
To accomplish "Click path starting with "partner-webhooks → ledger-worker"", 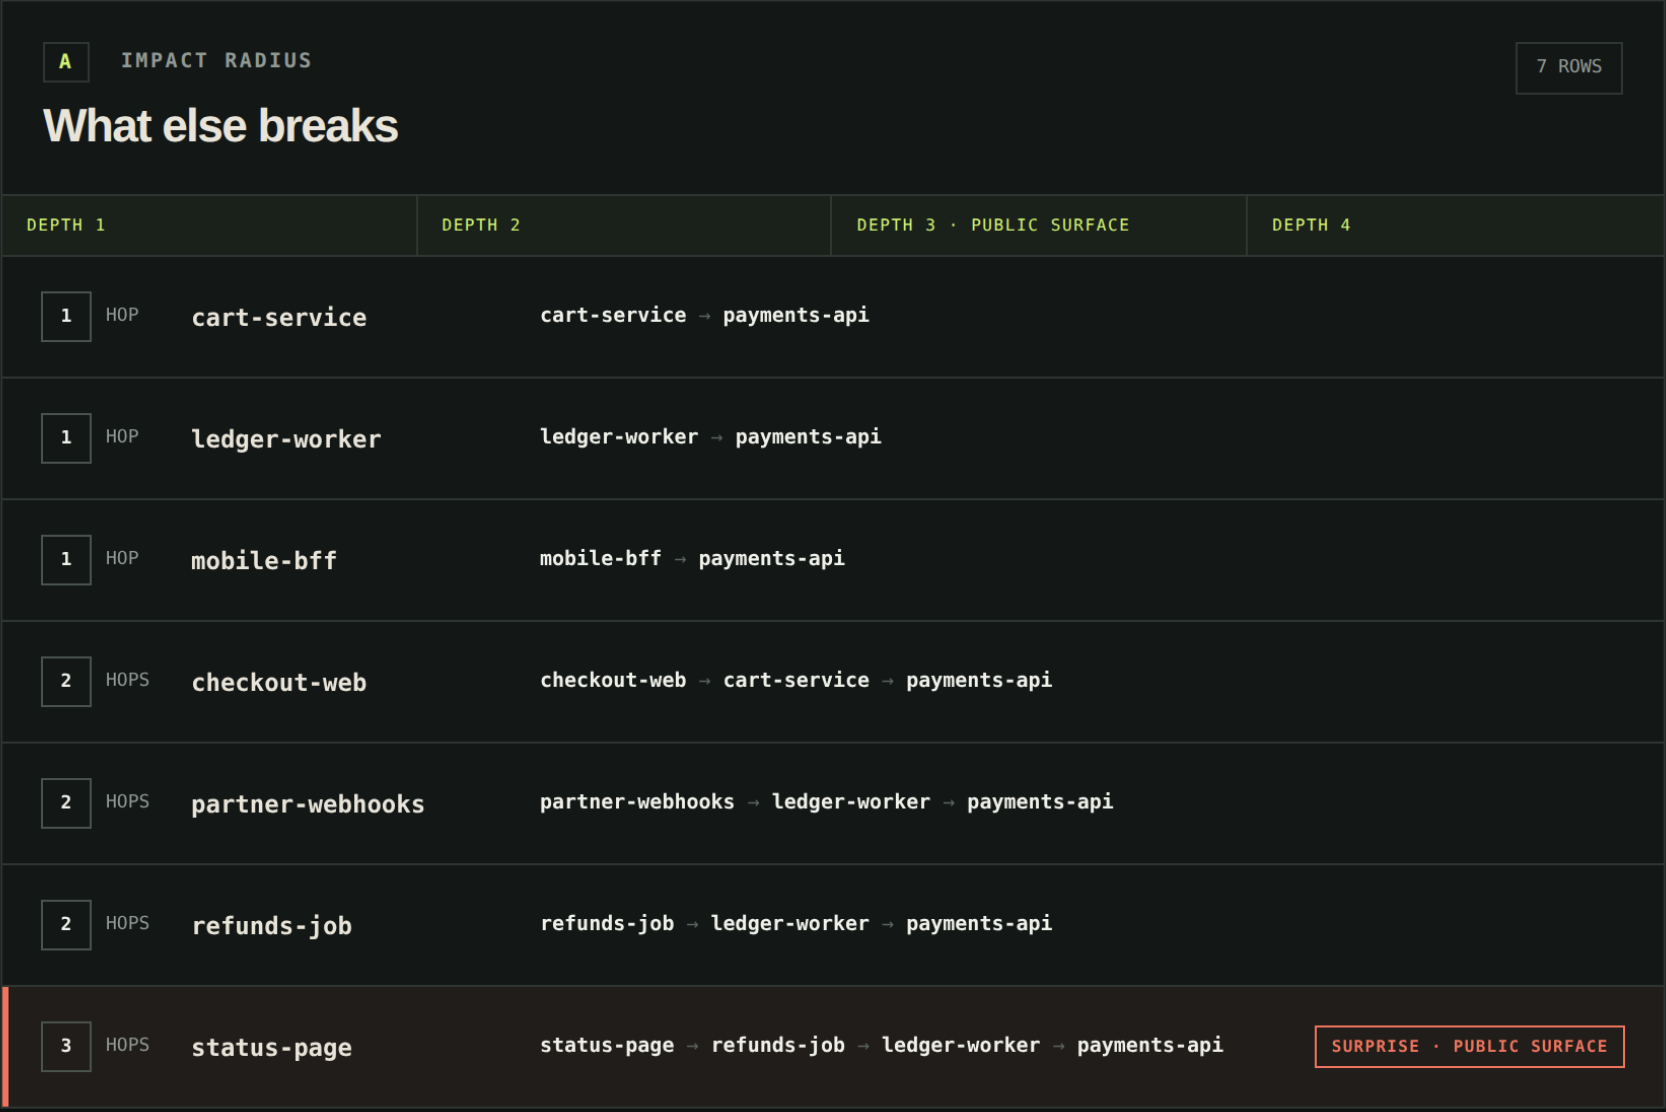I will [827, 802].
